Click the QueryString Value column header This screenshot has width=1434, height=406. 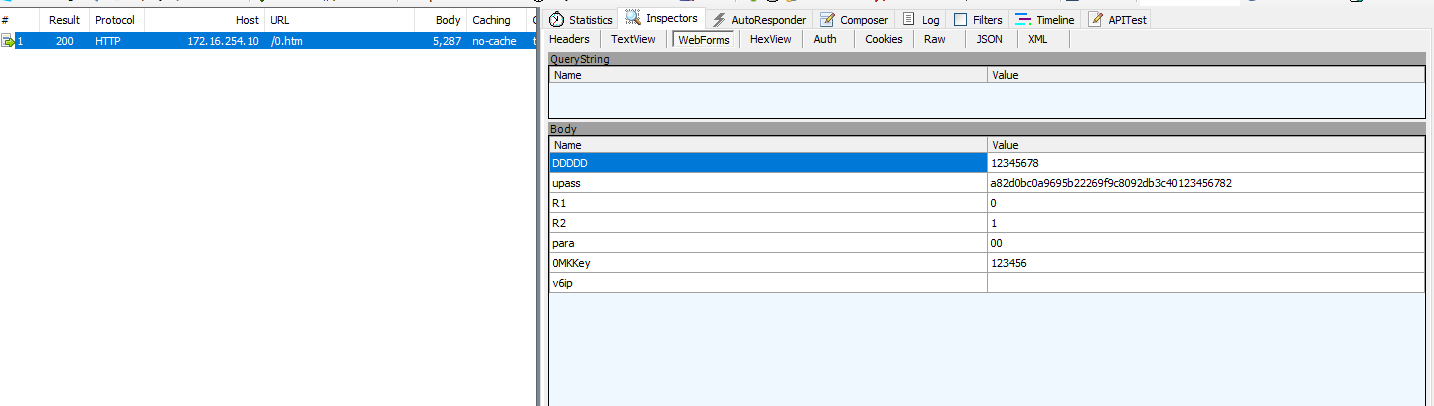click(1206, 75)
